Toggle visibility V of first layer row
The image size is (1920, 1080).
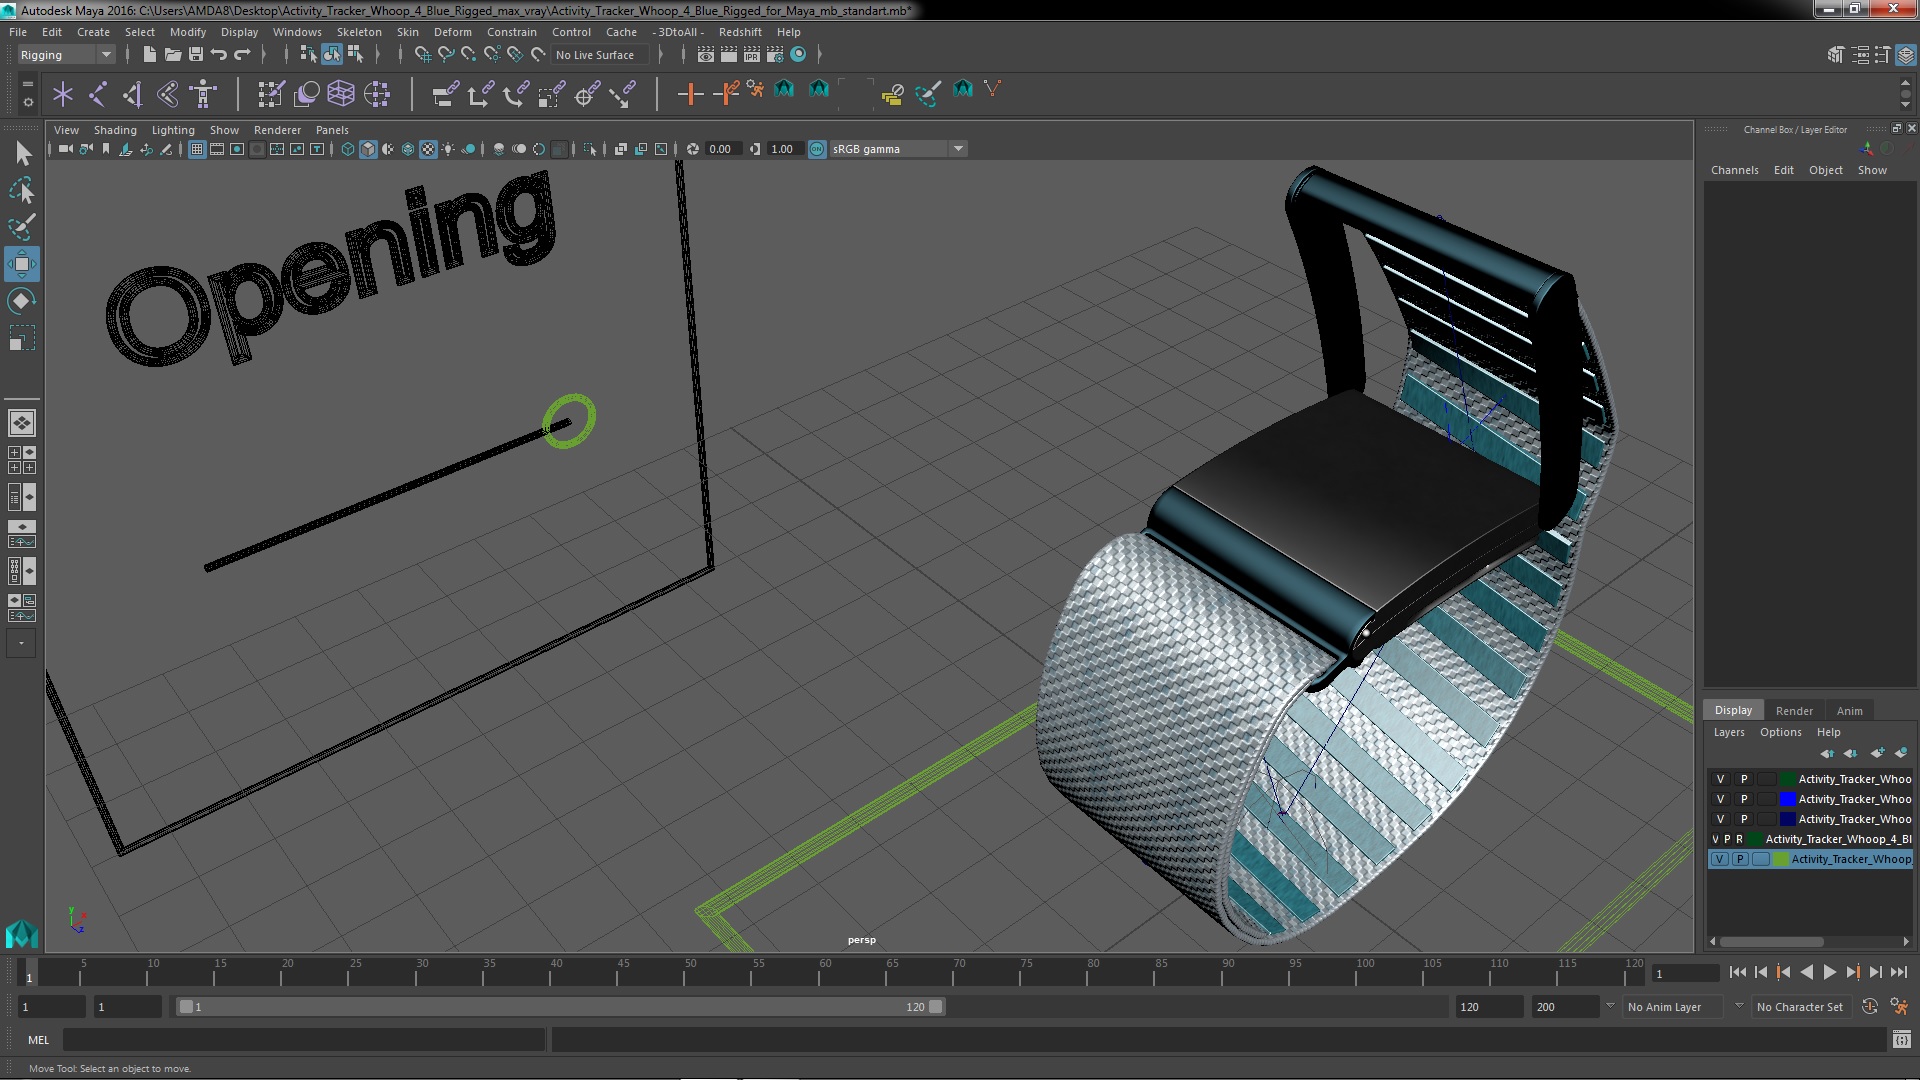1720,779
